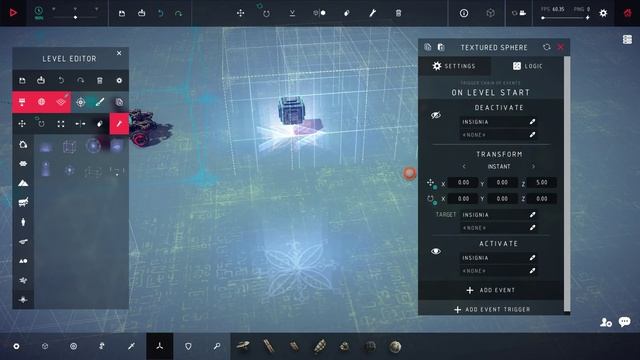Viewport: 640px width, 360px height.
Task: Cycle Transform mode to previous with left arrow
Action: tap(464, 167)
